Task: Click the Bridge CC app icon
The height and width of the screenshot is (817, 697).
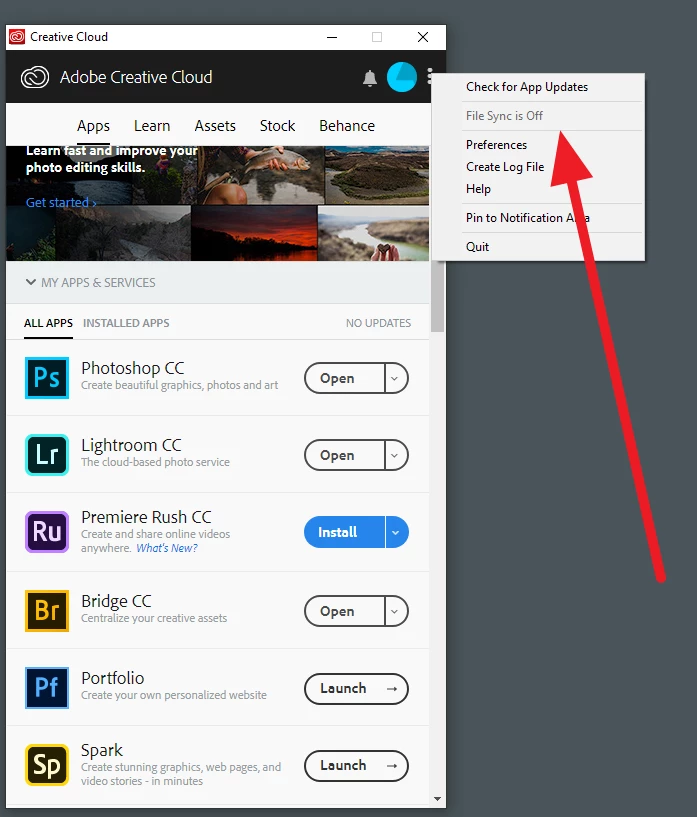Action: (47, 611)
